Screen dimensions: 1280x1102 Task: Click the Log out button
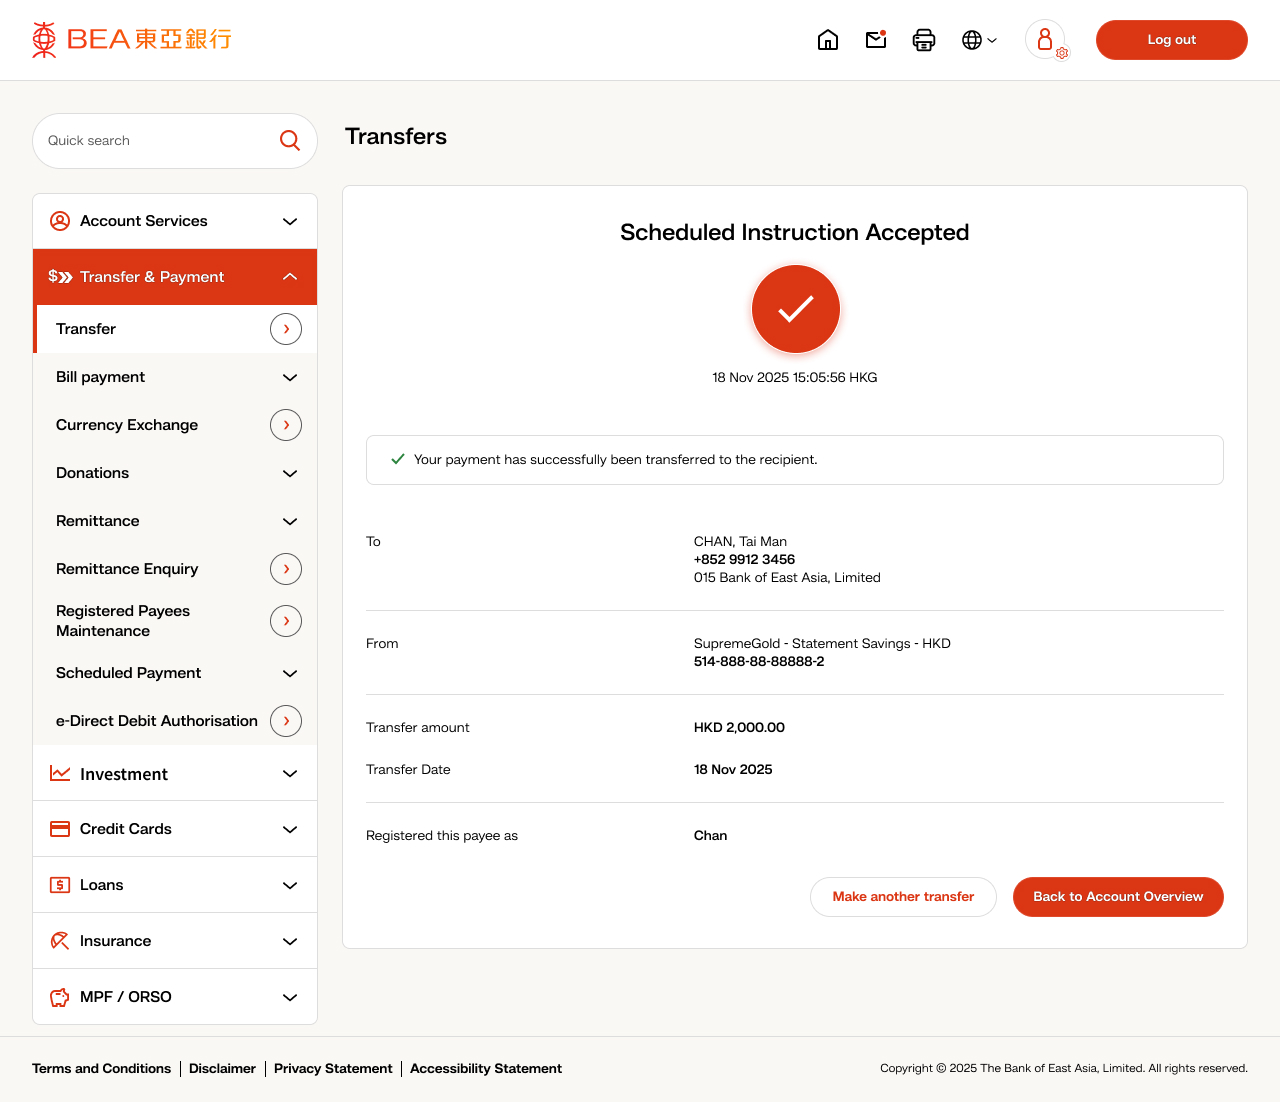1171,40
